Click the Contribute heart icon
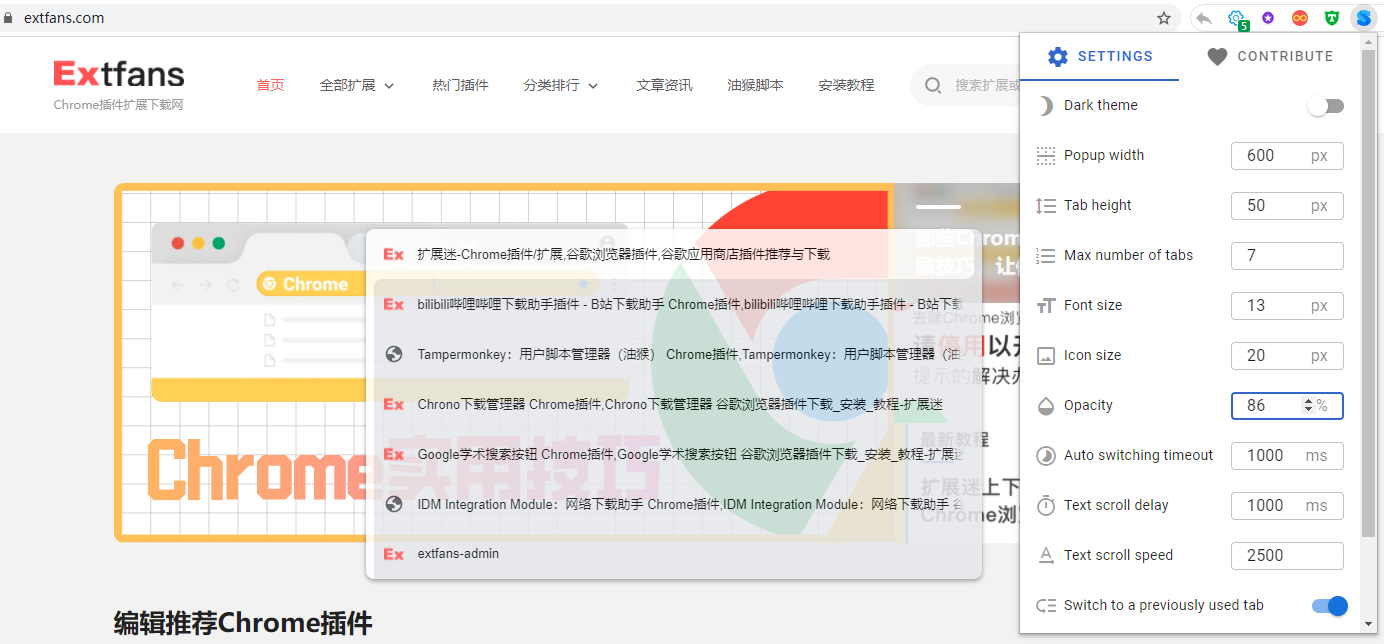Image resolution: width=1384 pixels, height=644 pixels. point(1217,57)
